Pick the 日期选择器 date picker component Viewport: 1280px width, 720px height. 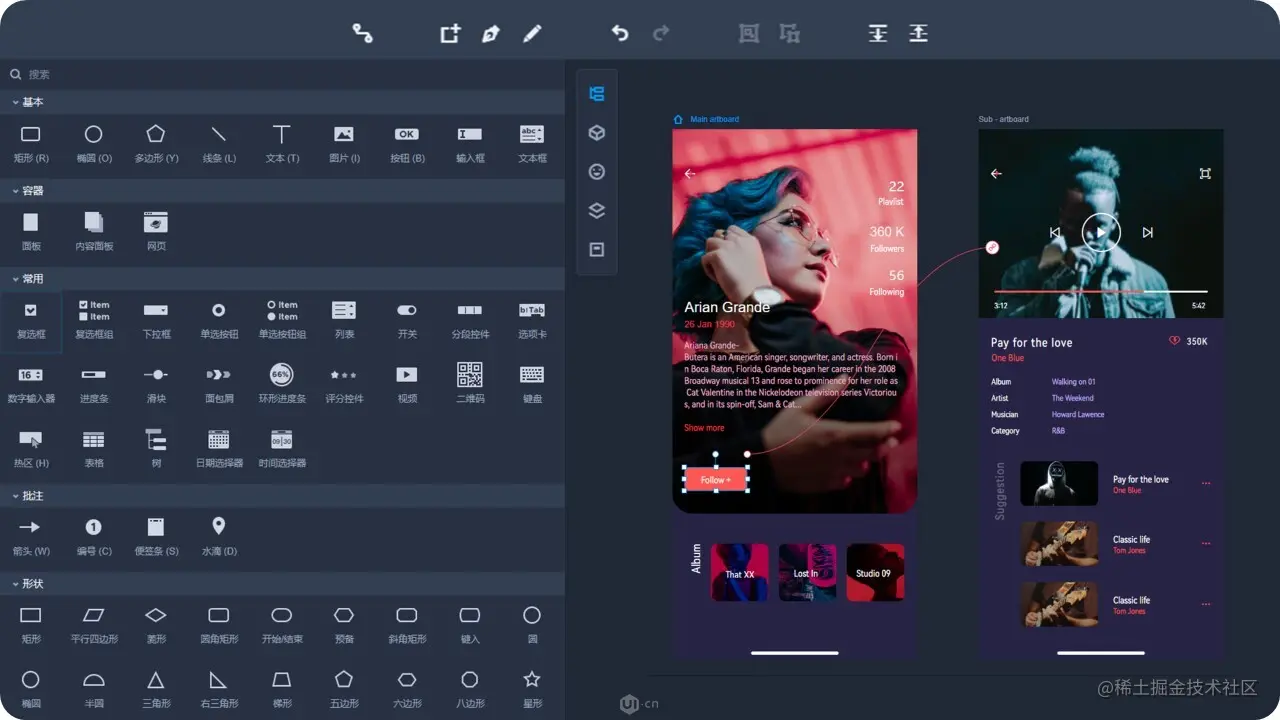coord(219,447)
